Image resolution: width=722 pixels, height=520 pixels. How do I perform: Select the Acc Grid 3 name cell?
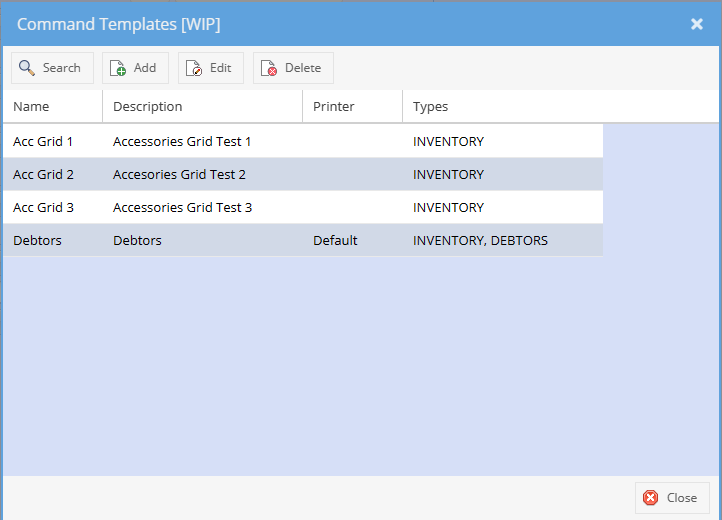pyautogui.click(x=43, y=207)
